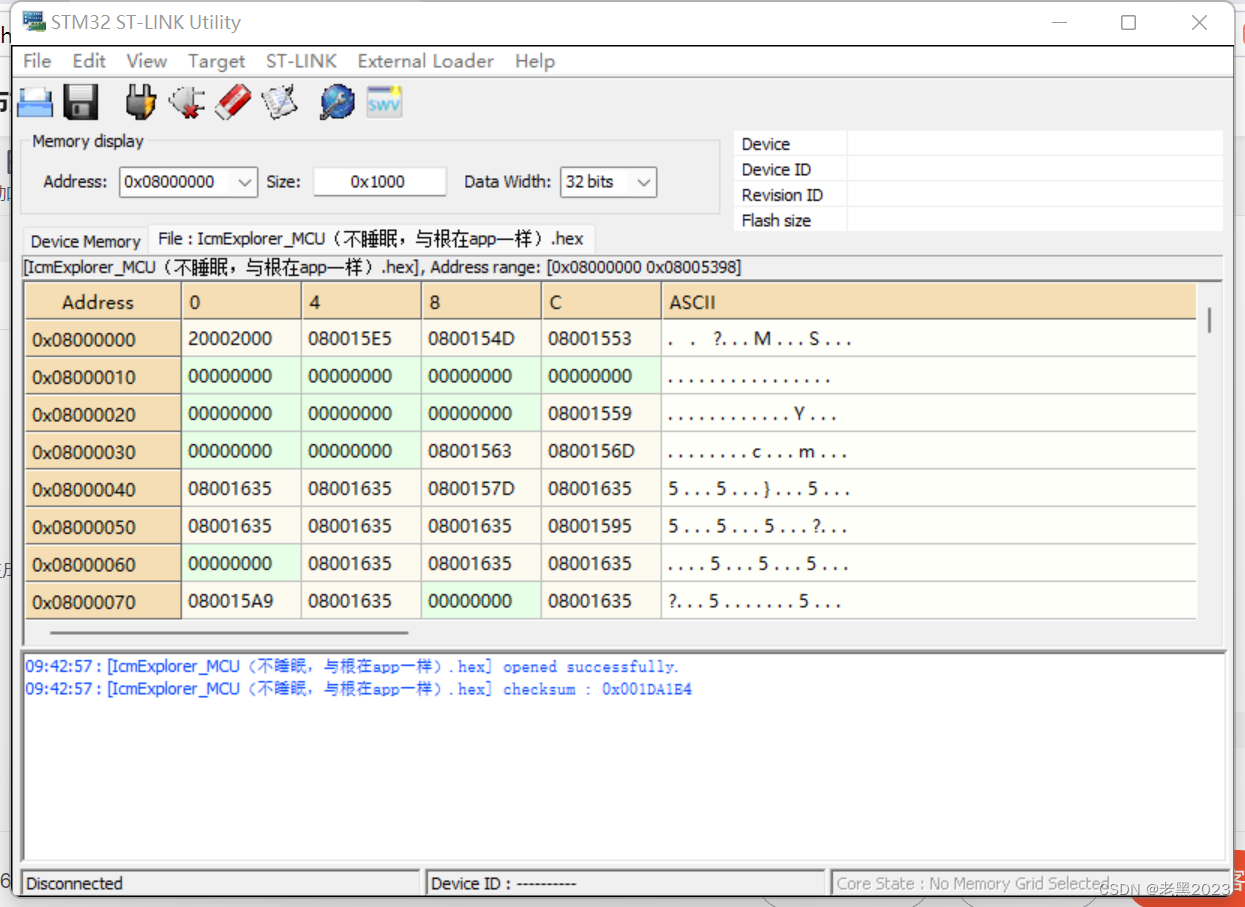The width and height of the screenshot is (1245, 907).
Task: Click the log line ending 'opened successfully'
Action: pos(352,667)
